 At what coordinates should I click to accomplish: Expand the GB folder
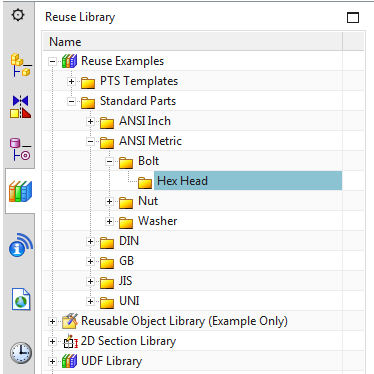pyautogui.click(x=90, y=261)
